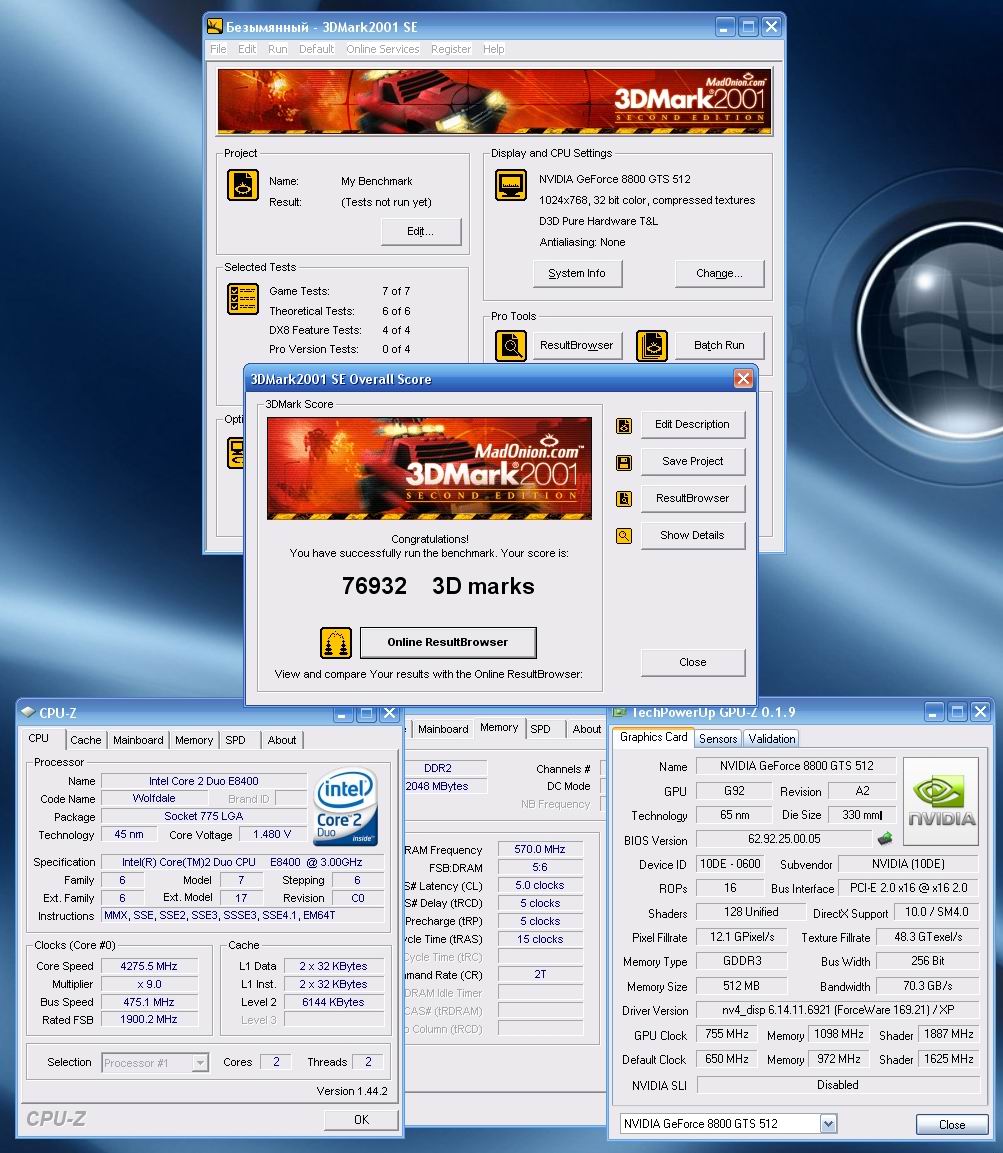1003x1153 pixels.
Task: Click Edit Description button
Action: point(693,425)
